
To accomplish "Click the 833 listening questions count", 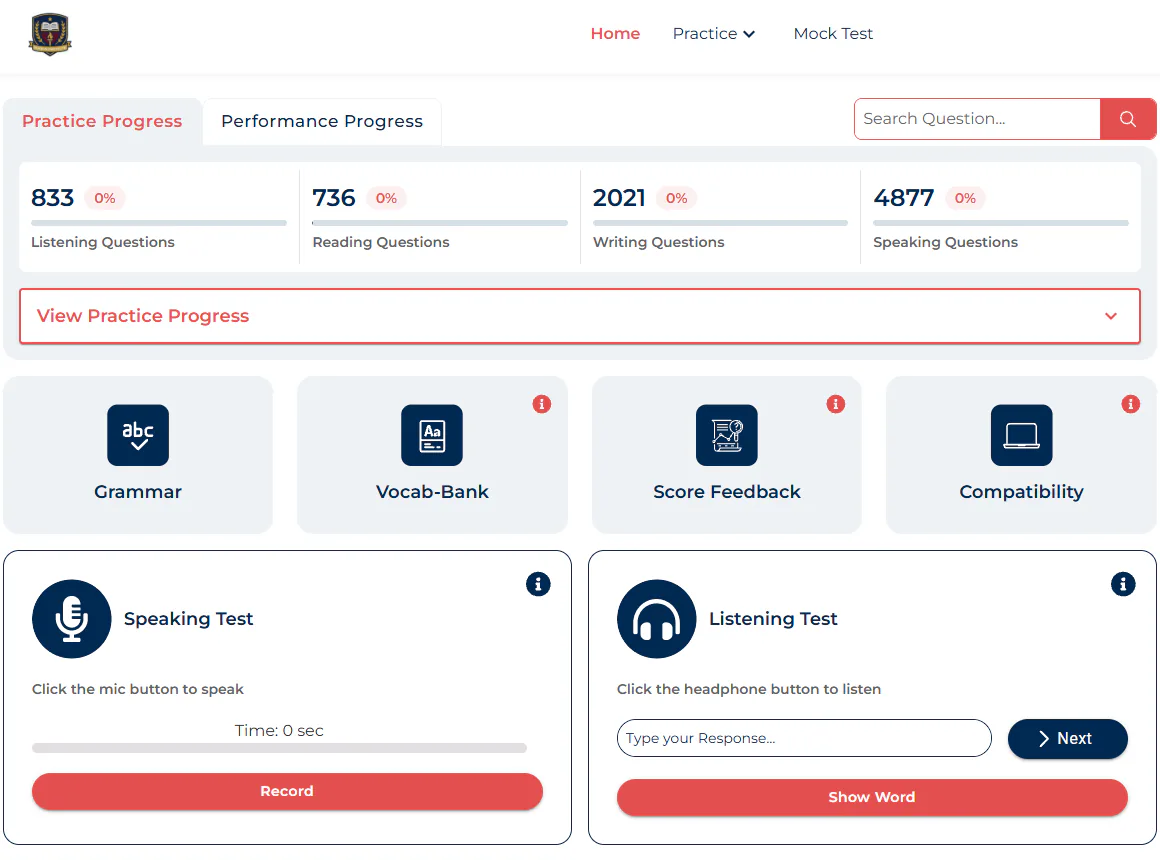I will coord(53,198).
